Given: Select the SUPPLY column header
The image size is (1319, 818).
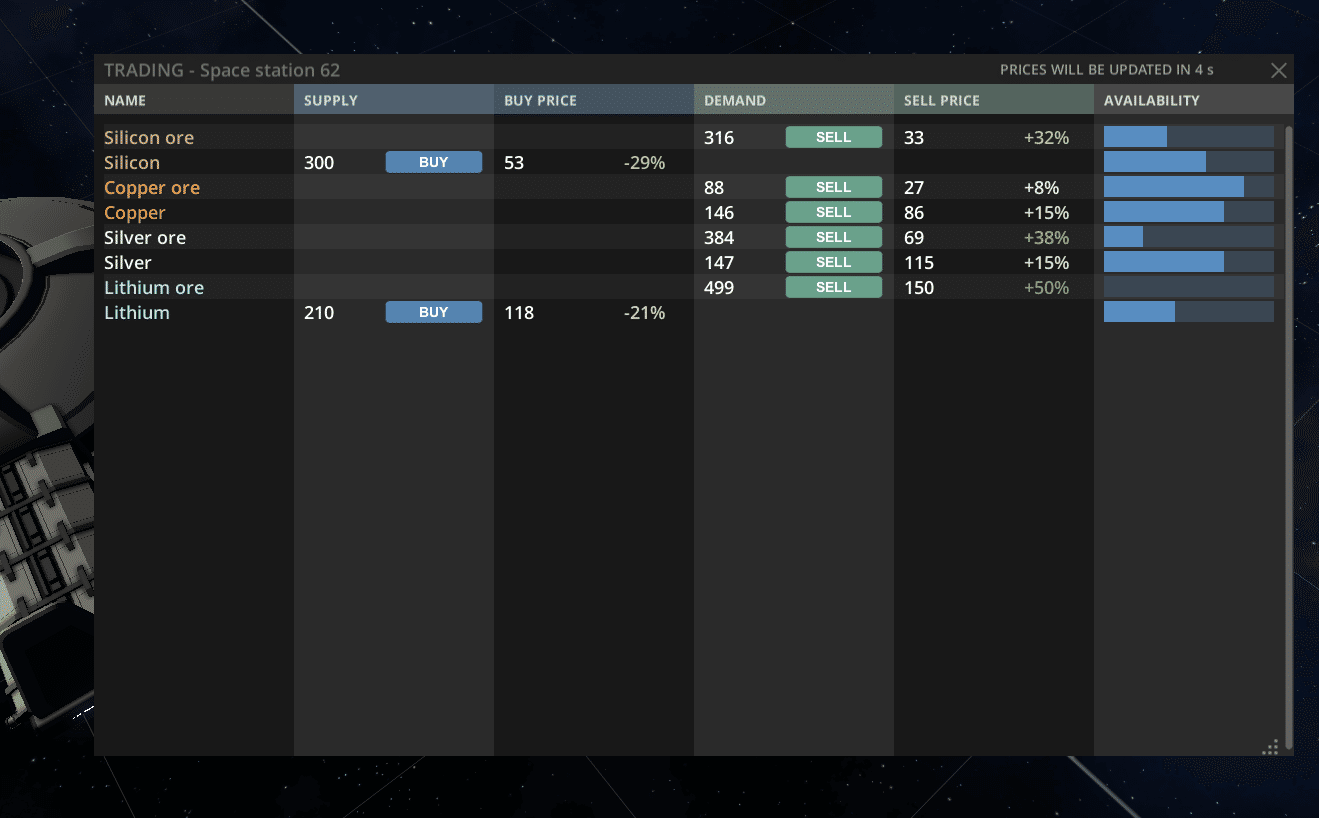Looking at the screenshot, I should click(x=394, y=100).
